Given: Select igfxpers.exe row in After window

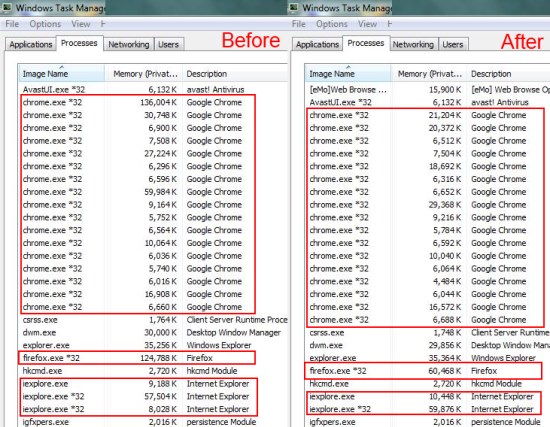Looking at the screenshot, I should click(x=427, y=421).
